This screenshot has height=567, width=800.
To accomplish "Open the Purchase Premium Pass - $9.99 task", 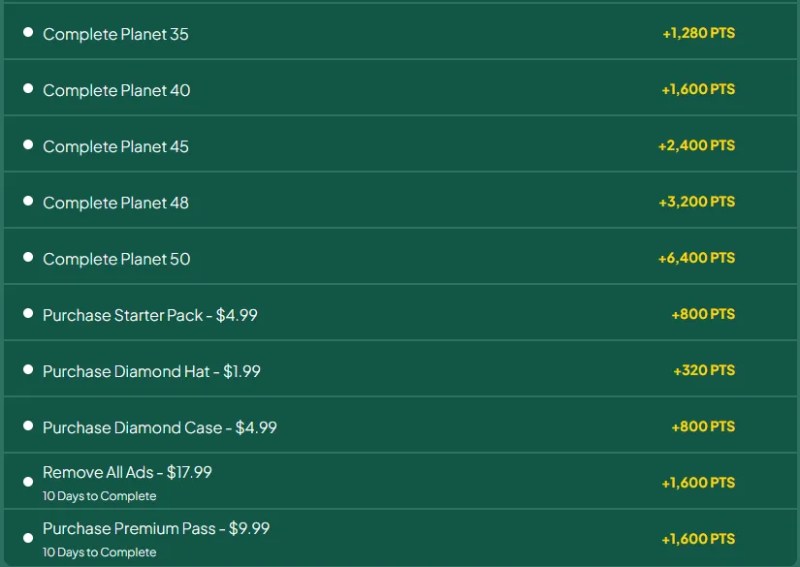I will 156,528.
